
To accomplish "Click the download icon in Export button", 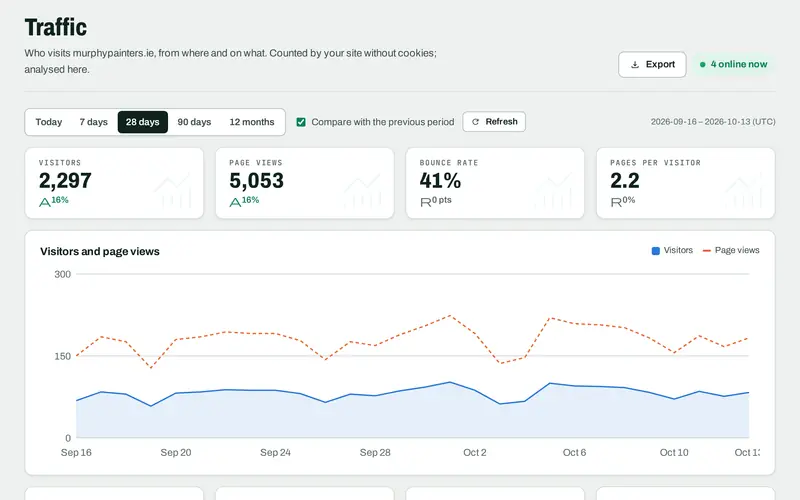I will click(635, 65).
